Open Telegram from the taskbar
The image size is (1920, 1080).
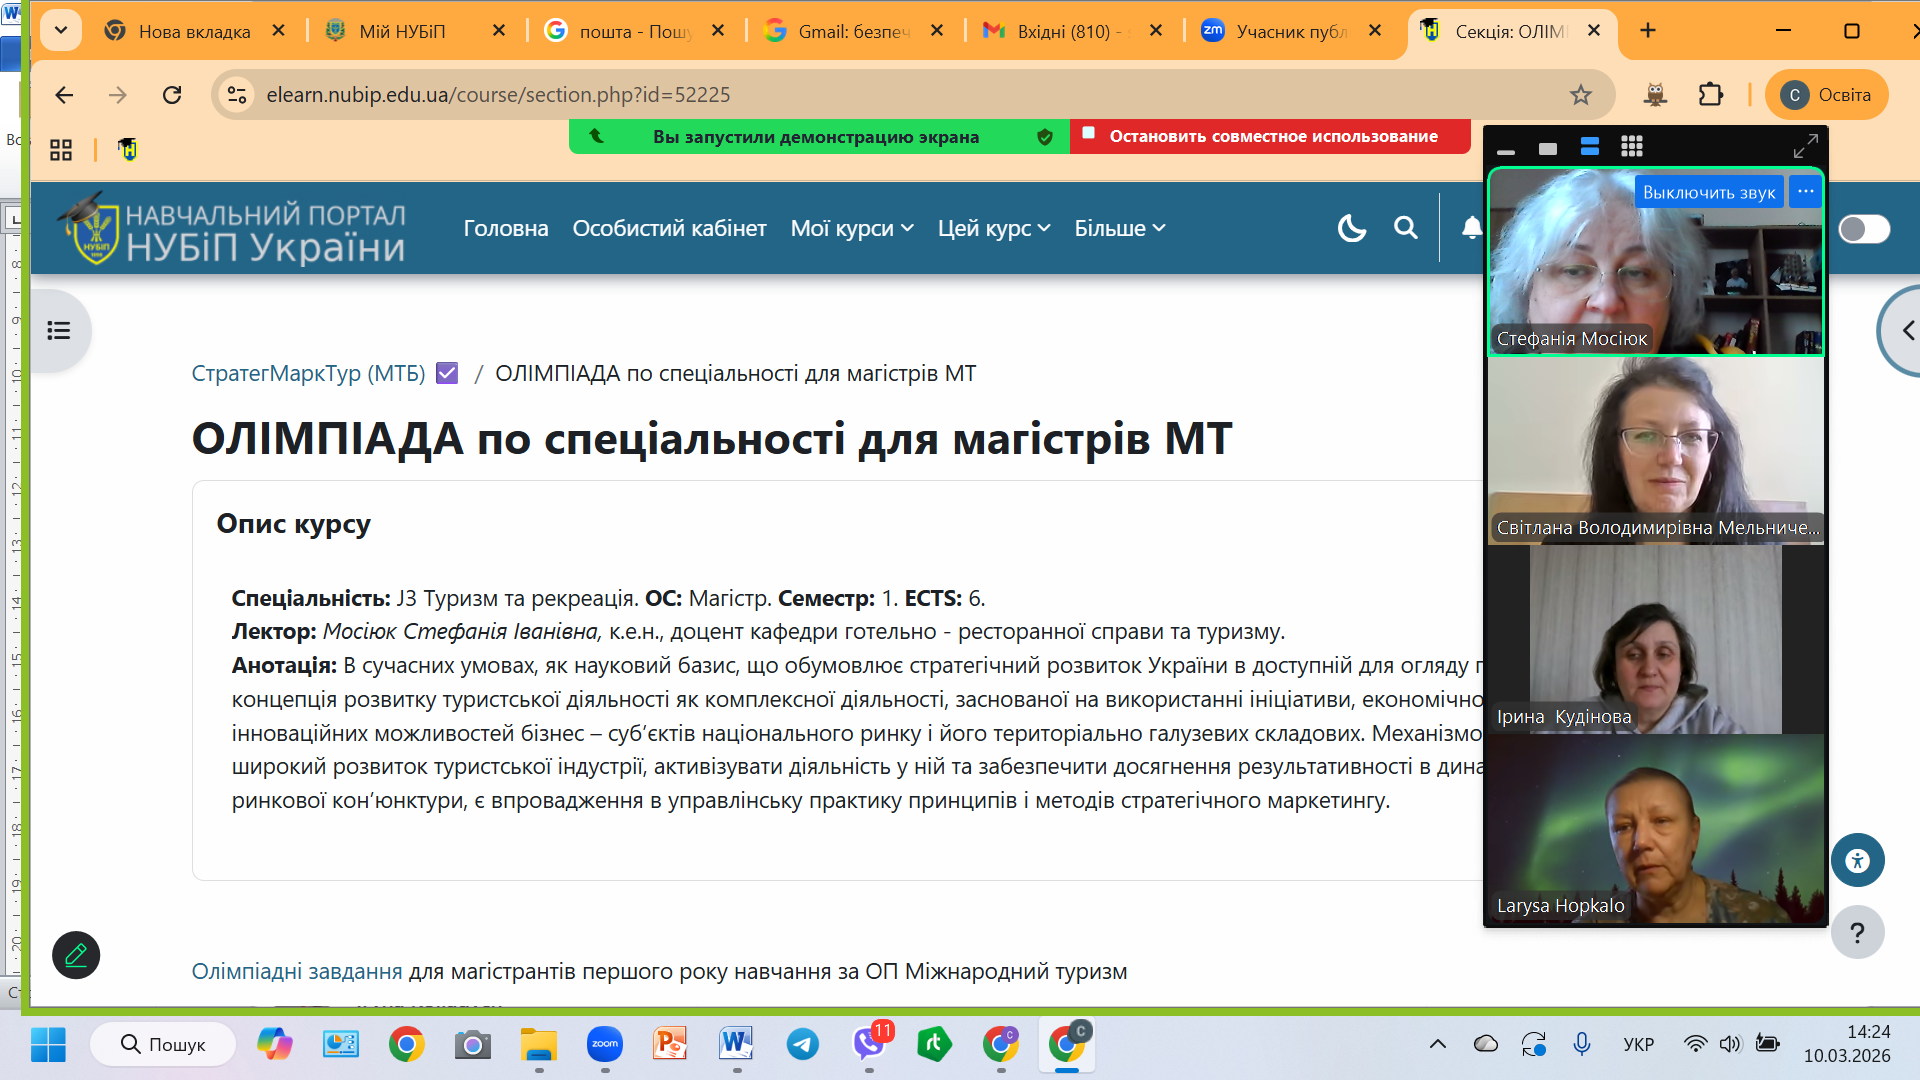click(x=802, y=1044)
